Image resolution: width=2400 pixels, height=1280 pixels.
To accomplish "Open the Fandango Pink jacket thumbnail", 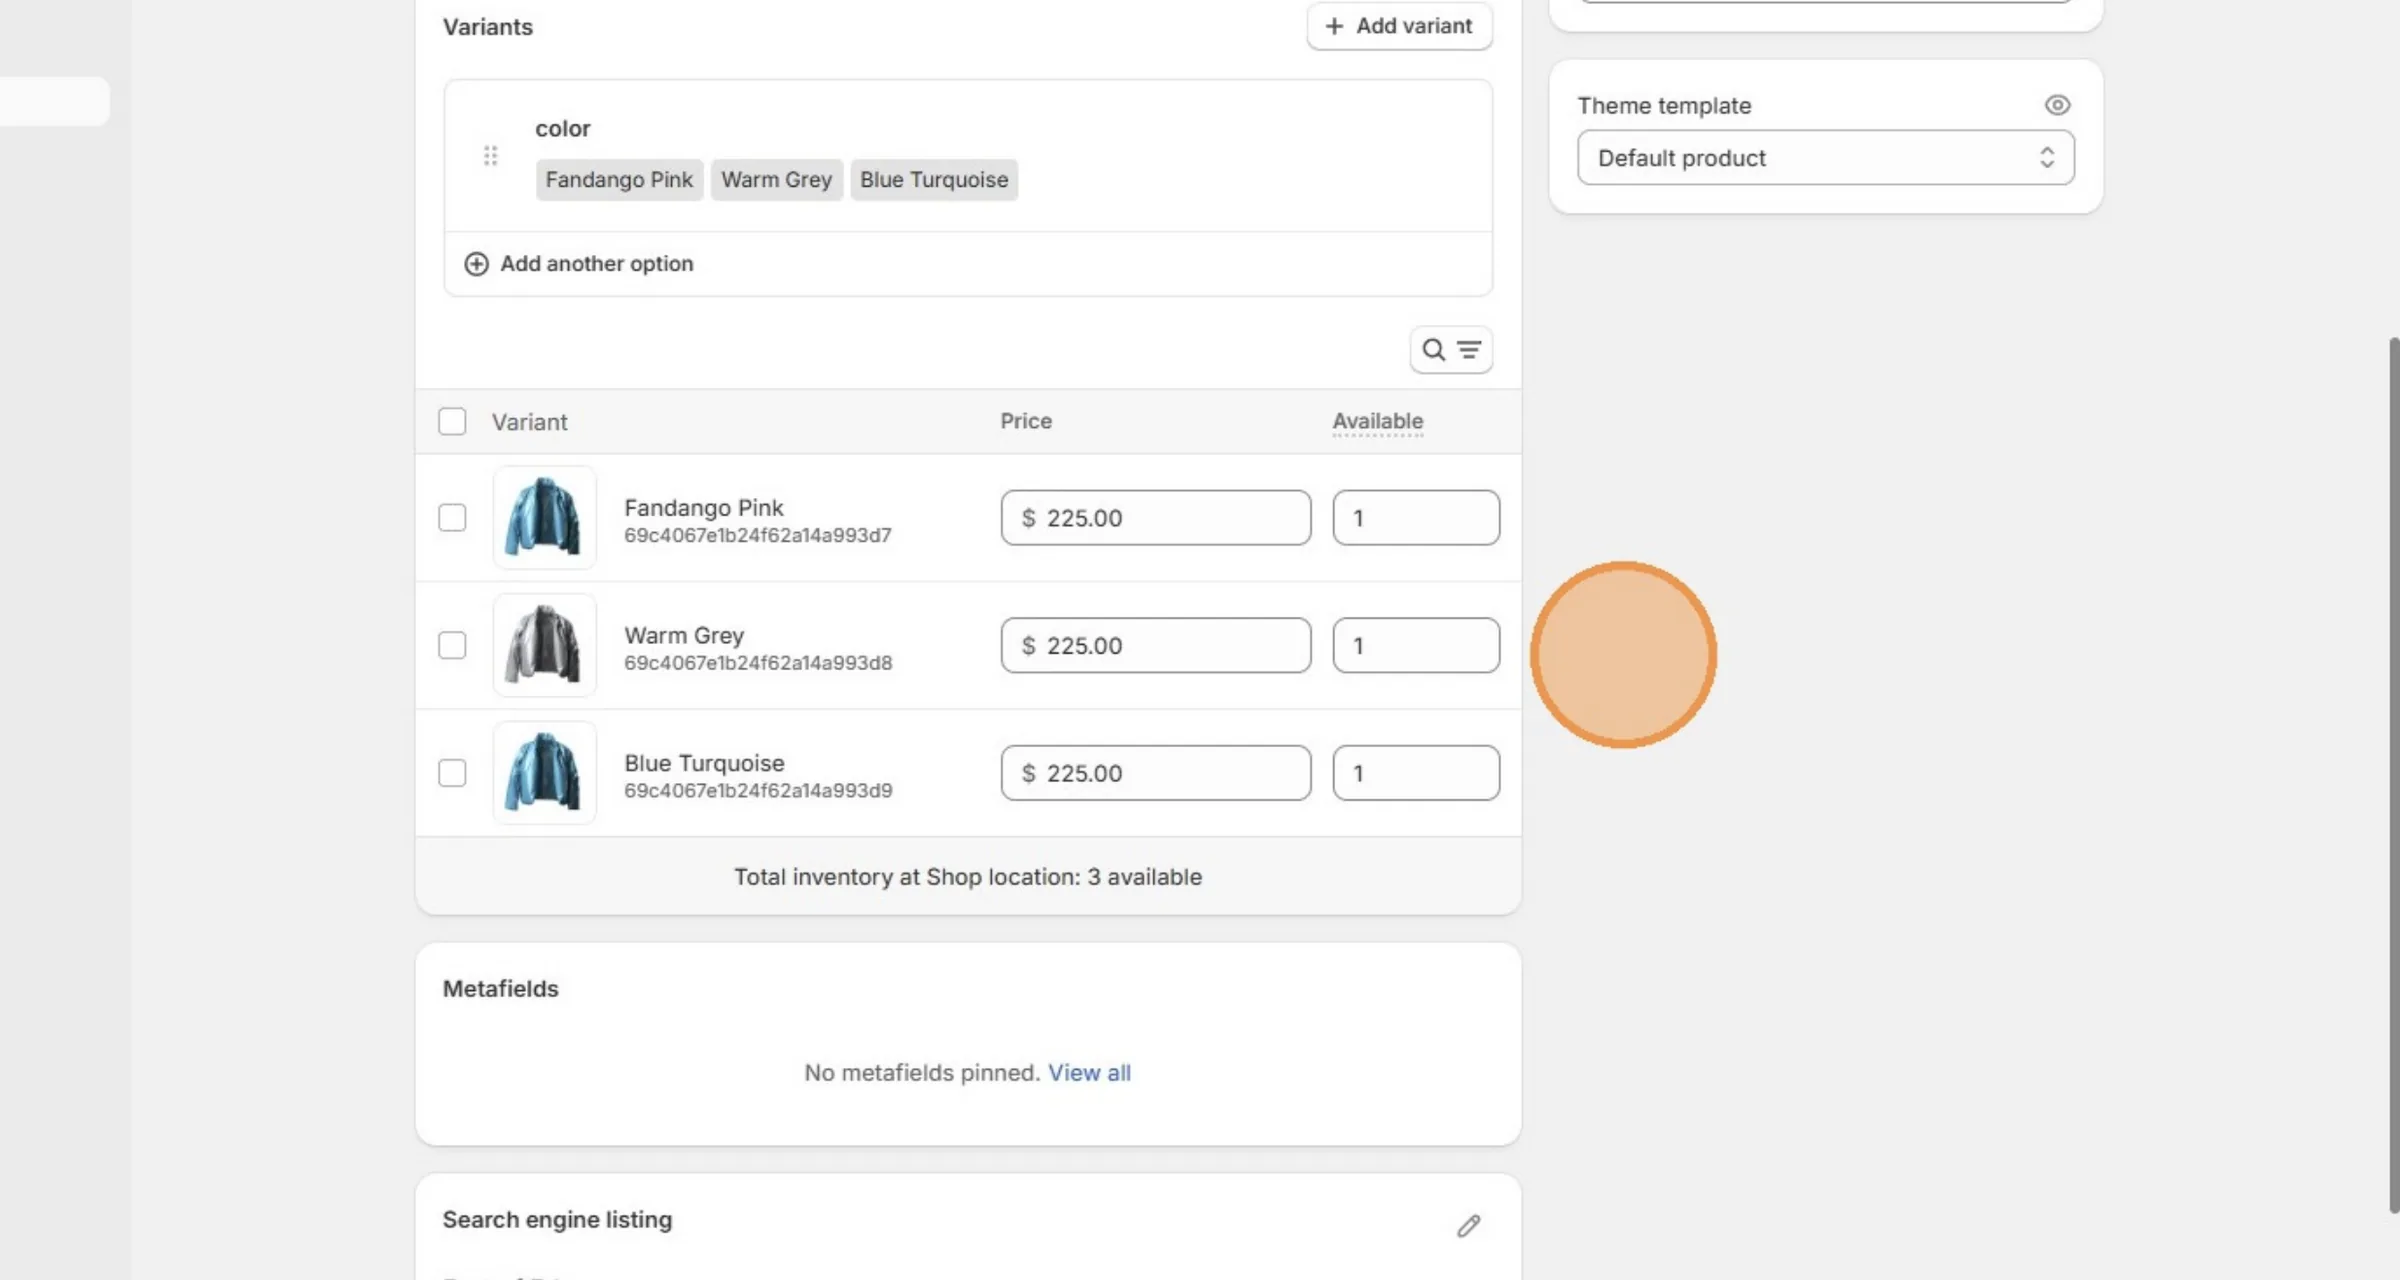I will 544,518.
